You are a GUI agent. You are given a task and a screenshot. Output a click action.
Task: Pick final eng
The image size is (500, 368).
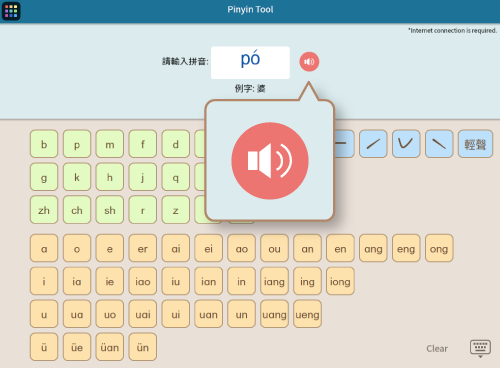tap(406, 248)
